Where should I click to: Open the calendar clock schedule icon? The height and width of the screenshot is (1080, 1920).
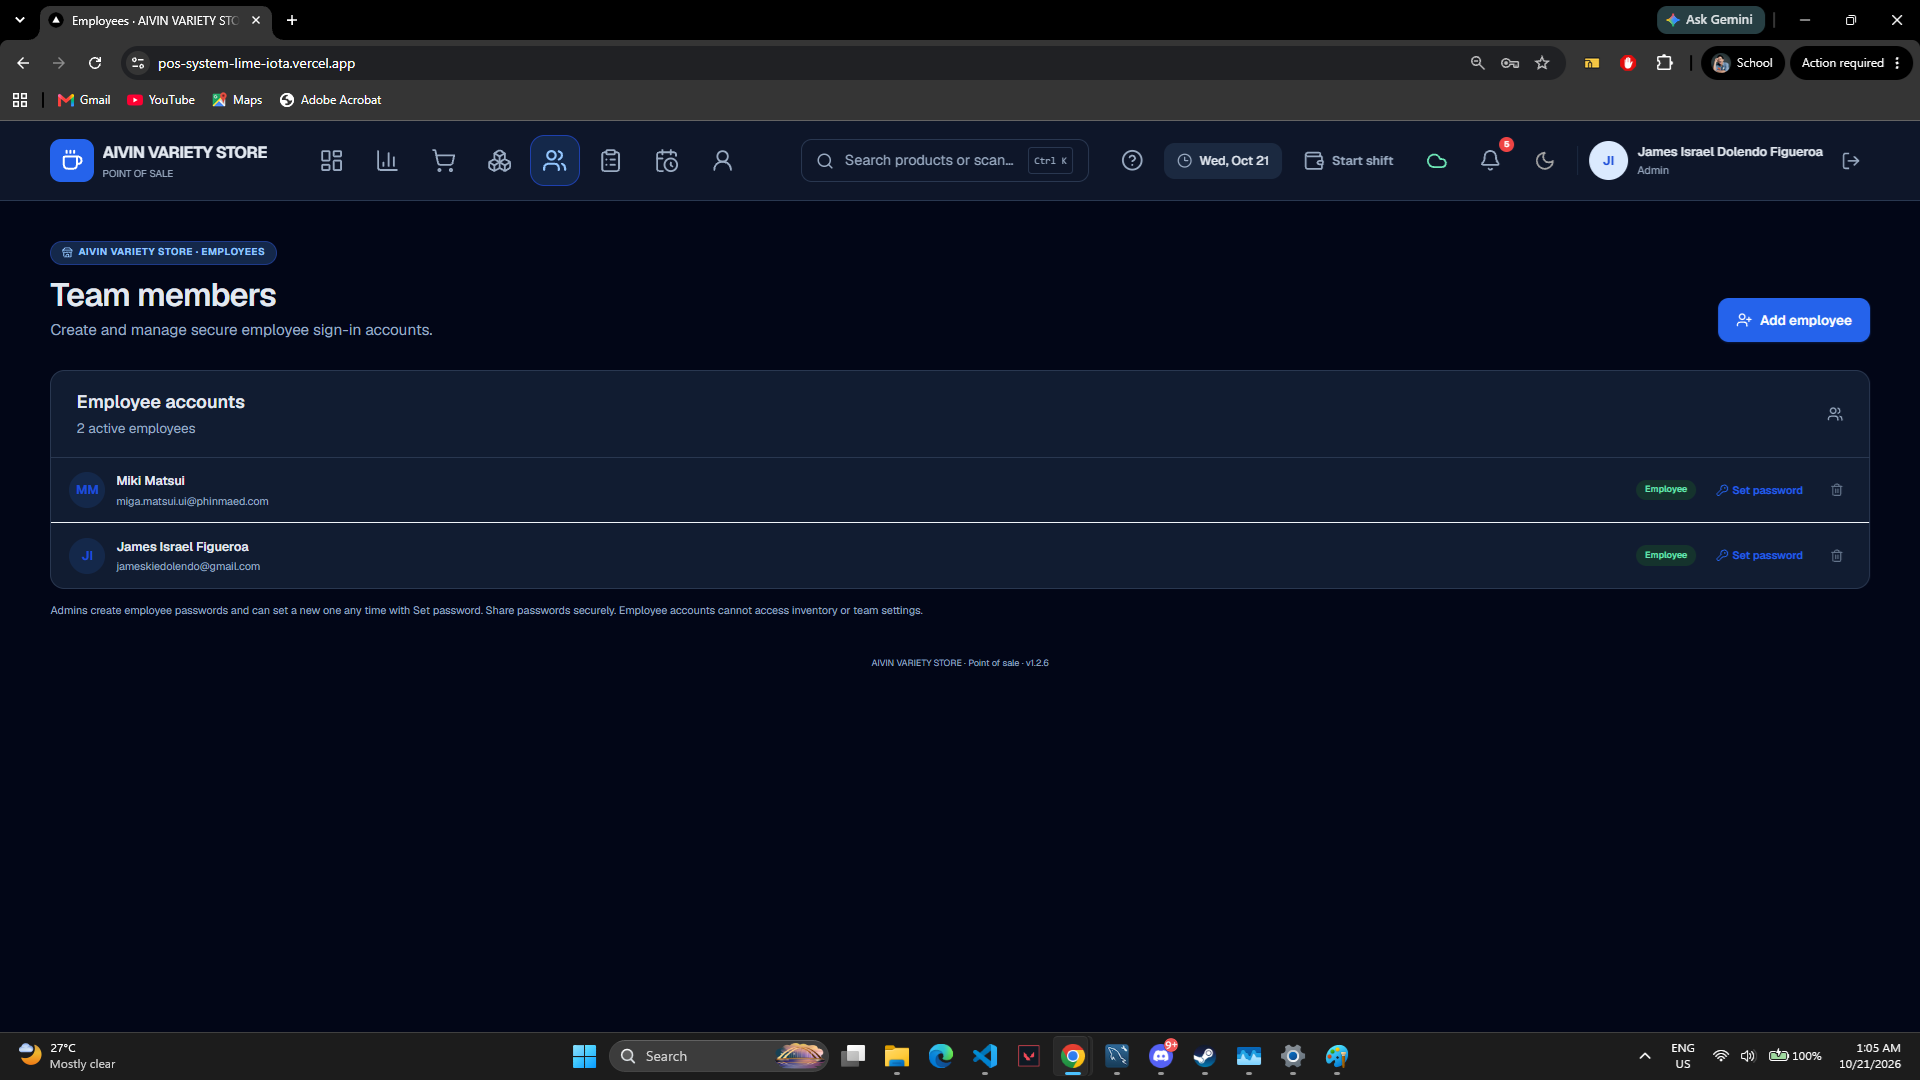[x=667, y=161]
